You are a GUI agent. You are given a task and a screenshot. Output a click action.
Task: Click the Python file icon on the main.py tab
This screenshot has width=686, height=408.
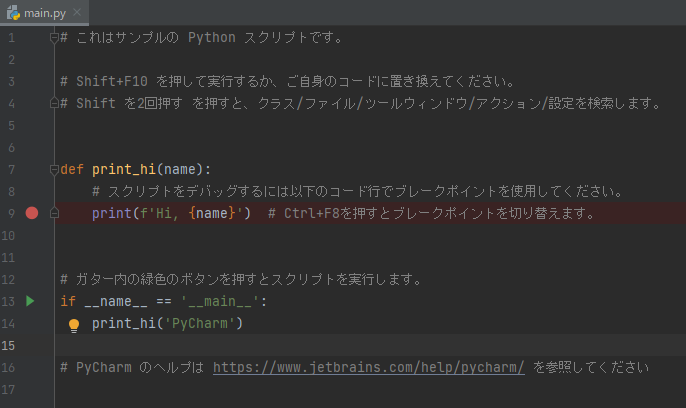point(13,13)
